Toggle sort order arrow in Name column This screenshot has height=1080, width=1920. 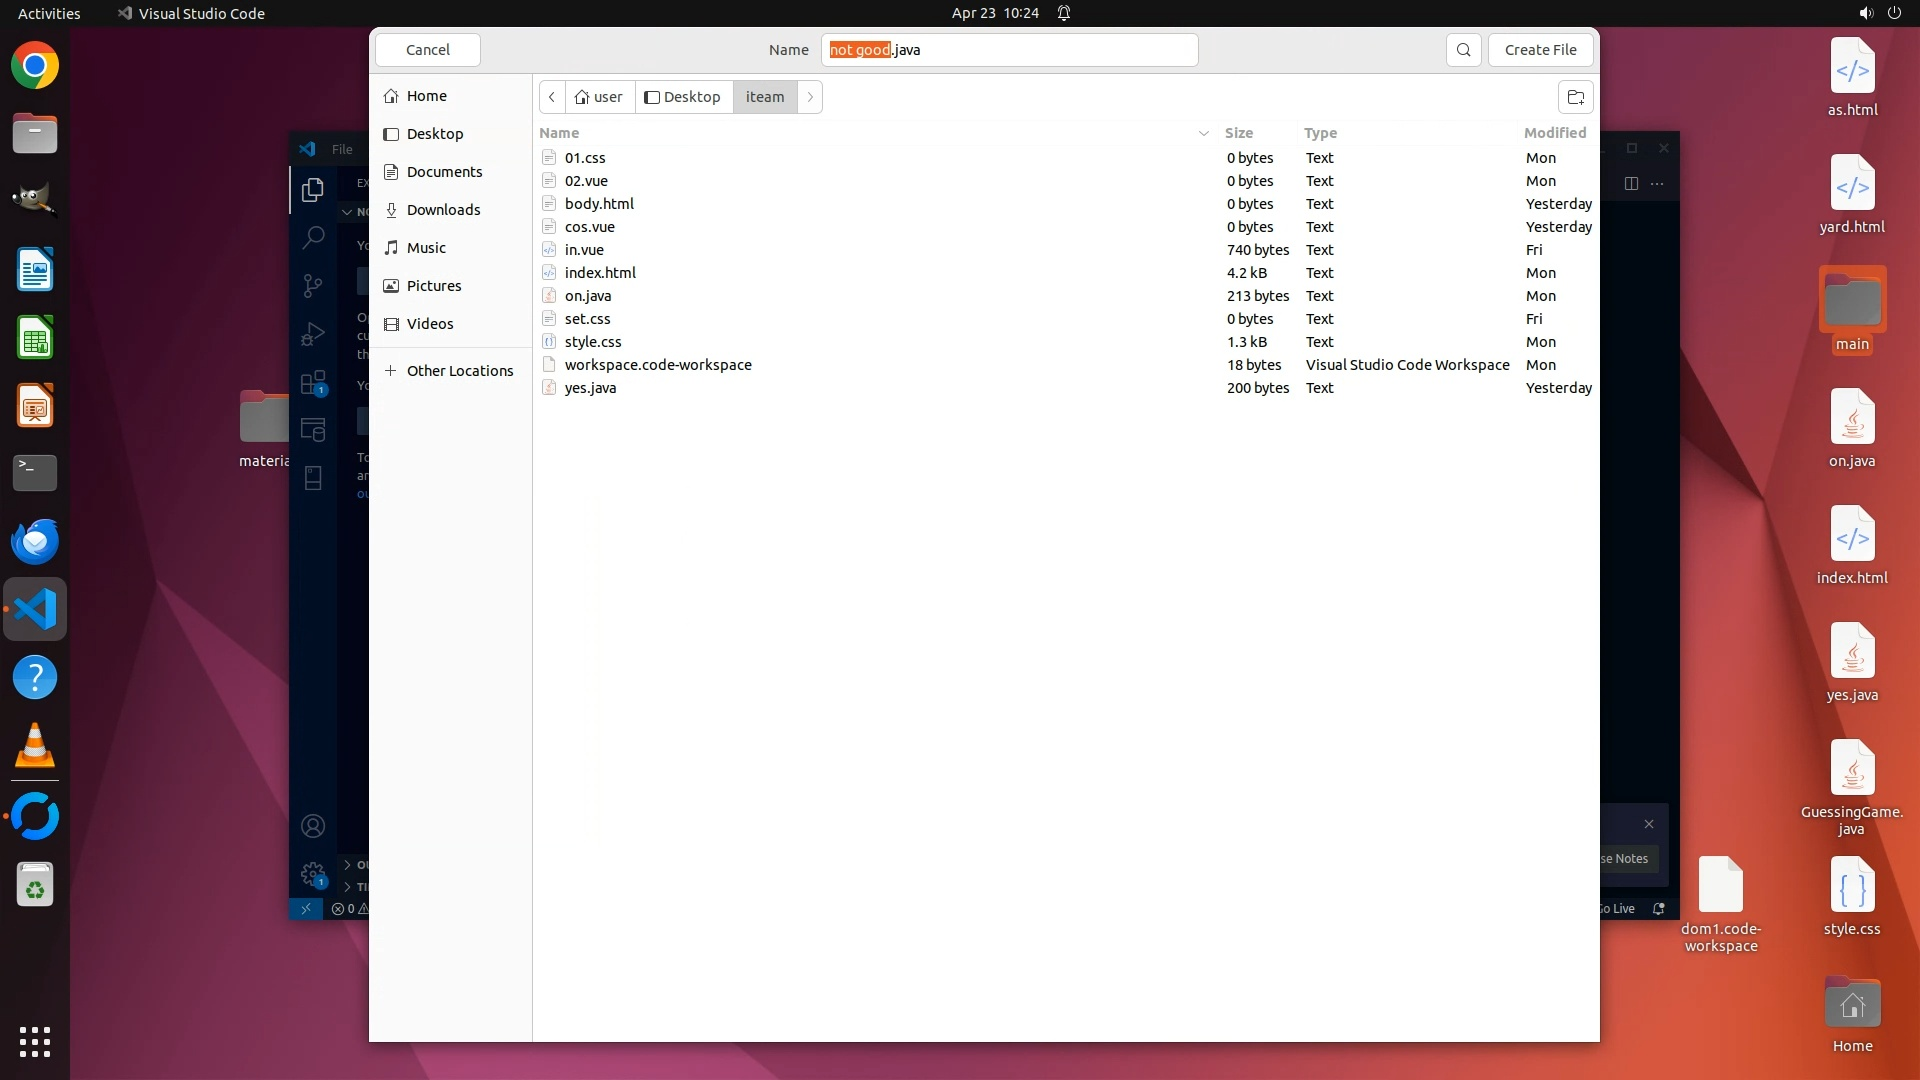pos(1203,133)
